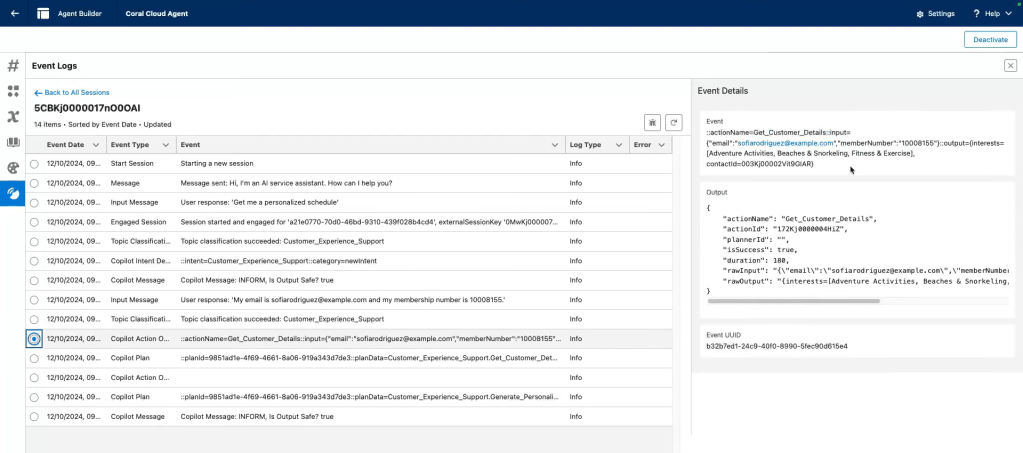Open the Actions shapes sidebar icon
Image resolution: width=1023 pixels, height=453 pixels.
(13, 91)
